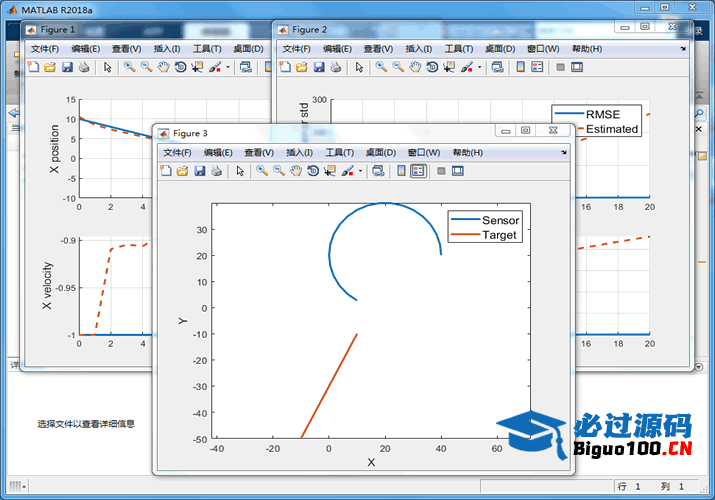Click Insert Legend icon in Figure 2

click(537, 67)
